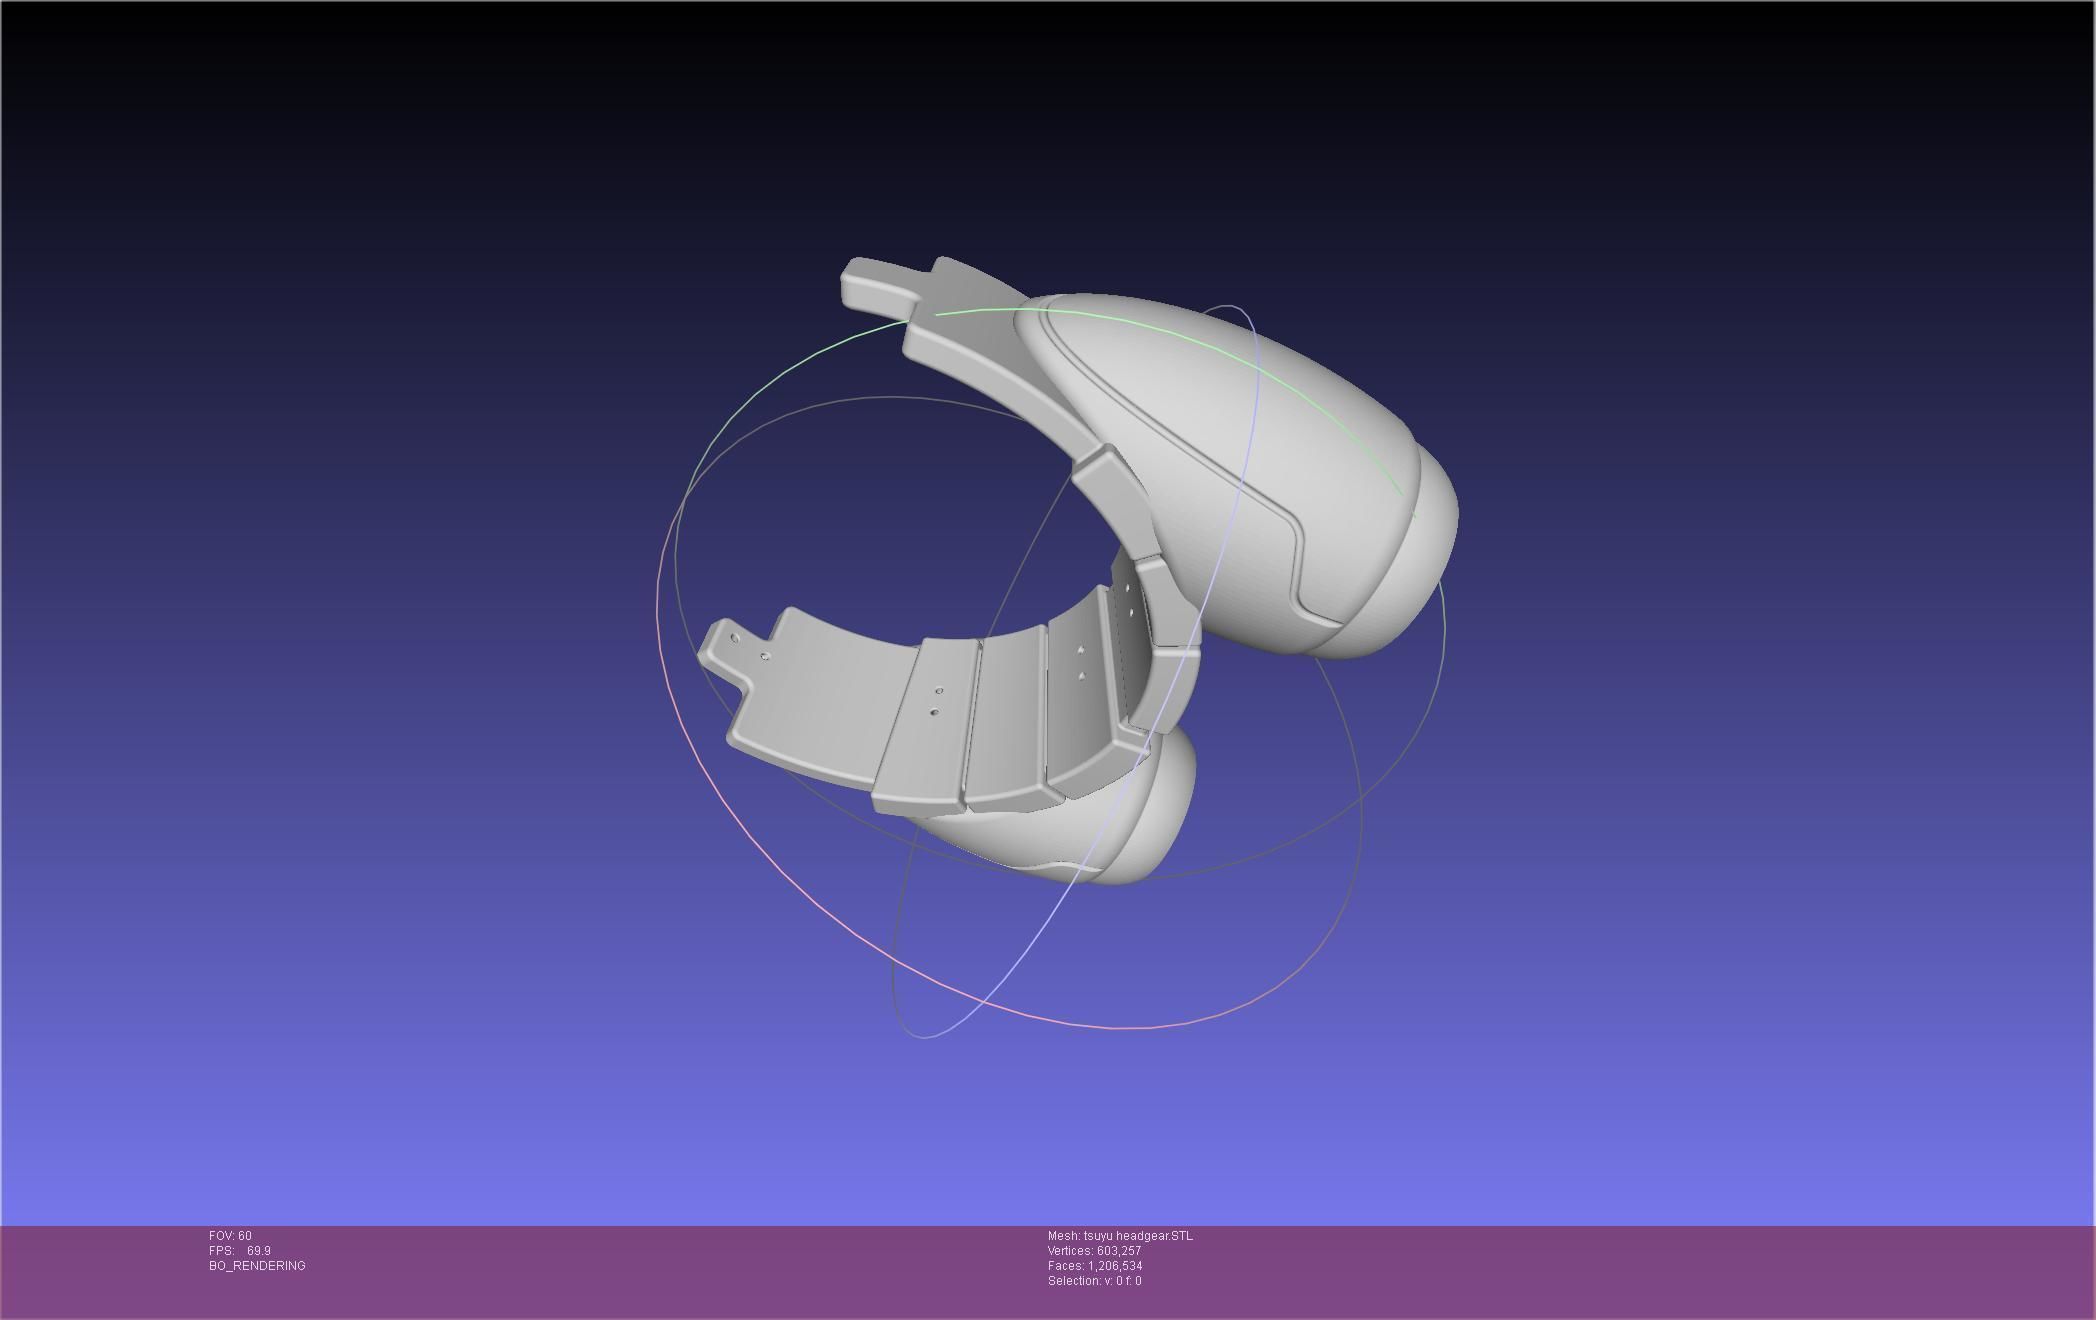Click the Selection: v: 0 f: 0 entry
This screenshot has width=2096, height=1320.
pyautogui.click(x=1094, y=1281)
